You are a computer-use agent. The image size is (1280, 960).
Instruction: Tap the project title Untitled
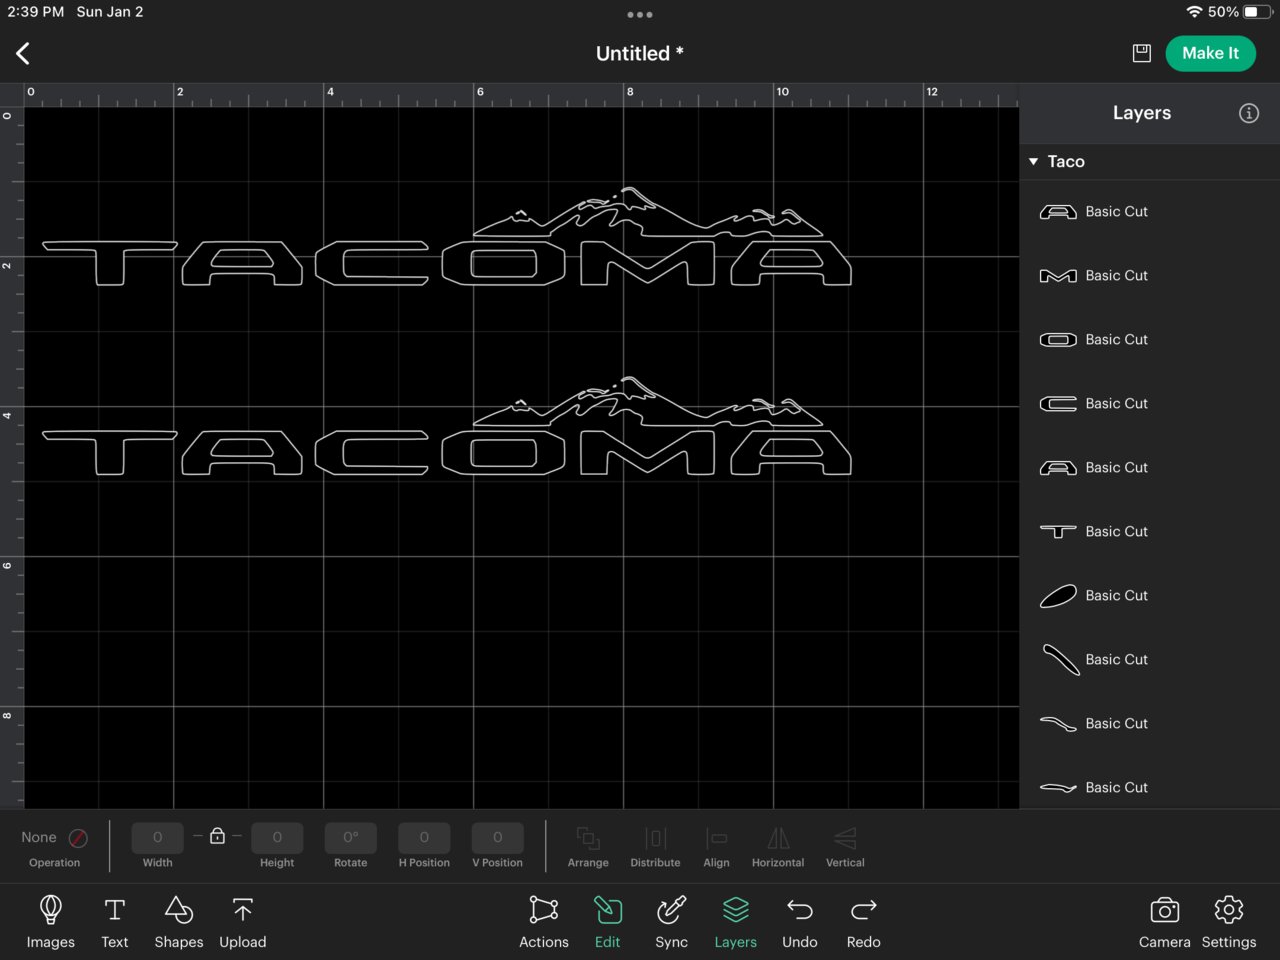(640, 54)
